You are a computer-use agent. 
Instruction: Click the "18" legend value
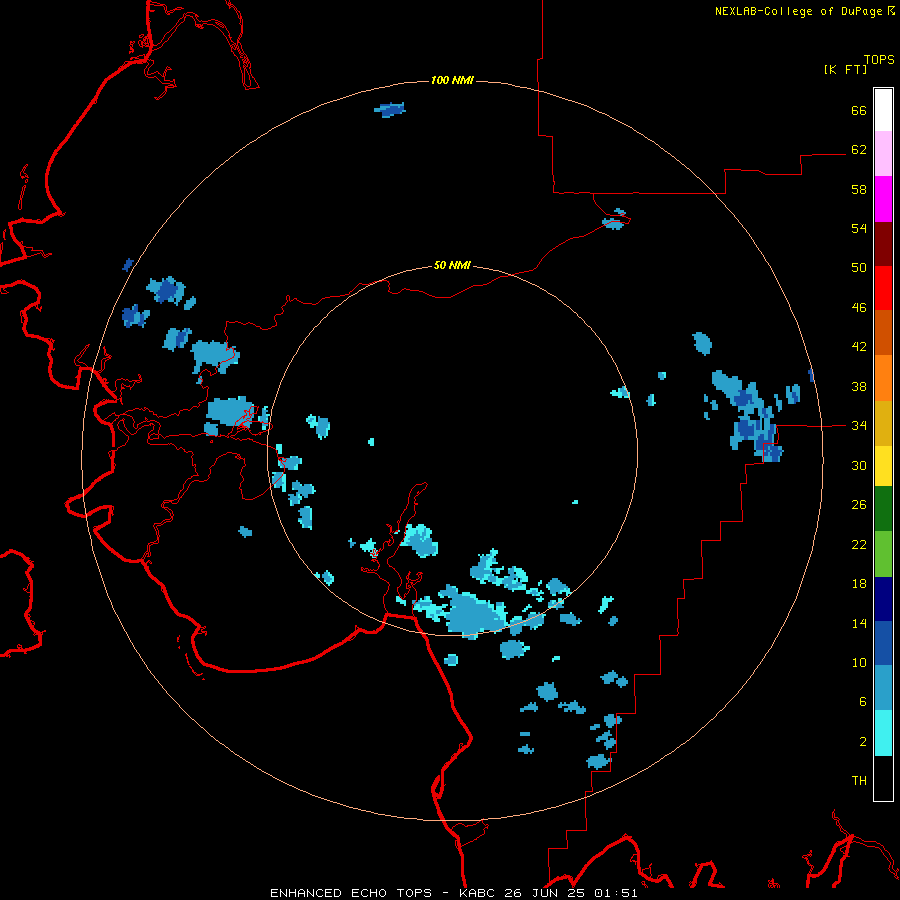(859, 584)
